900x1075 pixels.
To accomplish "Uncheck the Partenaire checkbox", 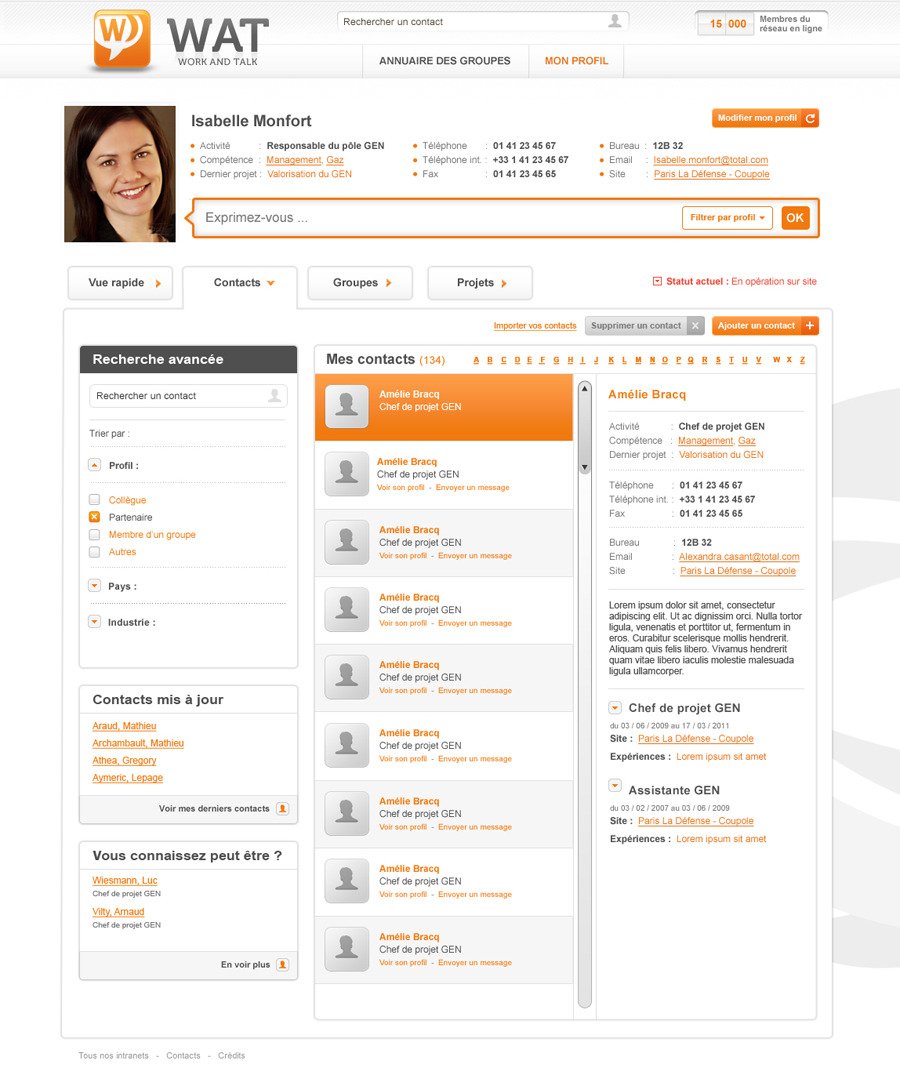I will (x=94, y=517).
